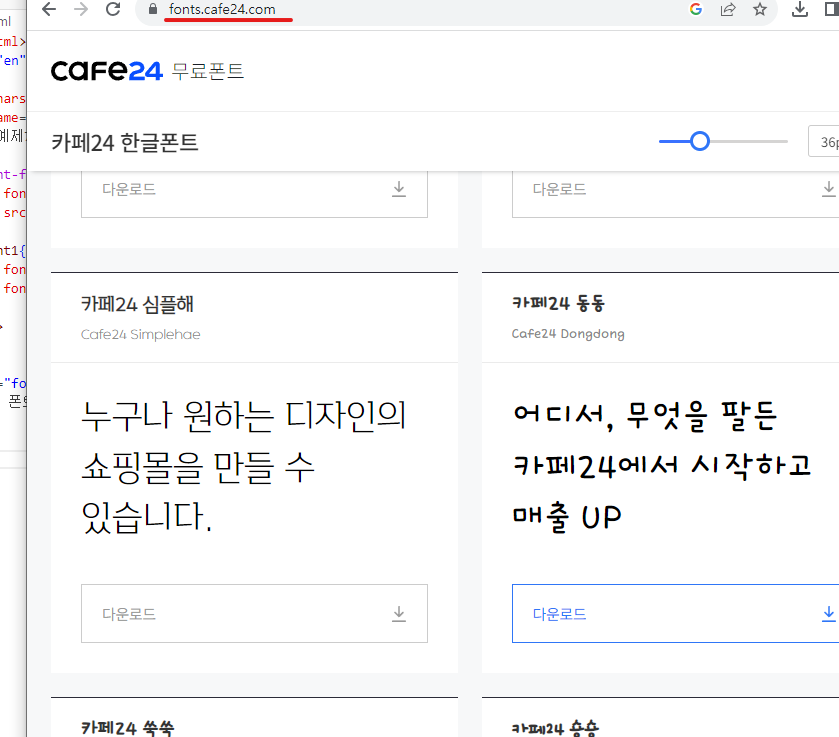Image resolution: width=839 pixels, height=737 pixels.
Task: Click the 카페24 한글폰트 heading
Action: [125, 142]
